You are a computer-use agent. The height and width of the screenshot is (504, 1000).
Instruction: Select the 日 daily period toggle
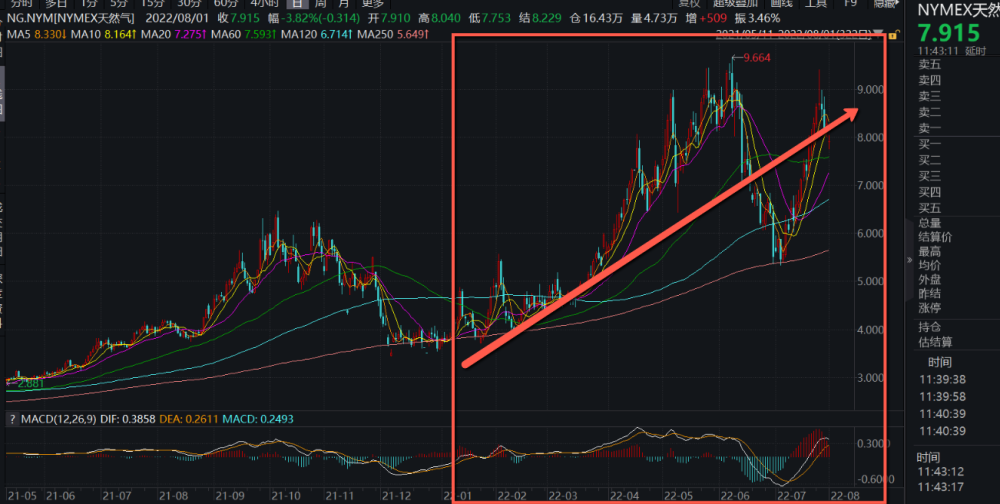pos(296,3)
